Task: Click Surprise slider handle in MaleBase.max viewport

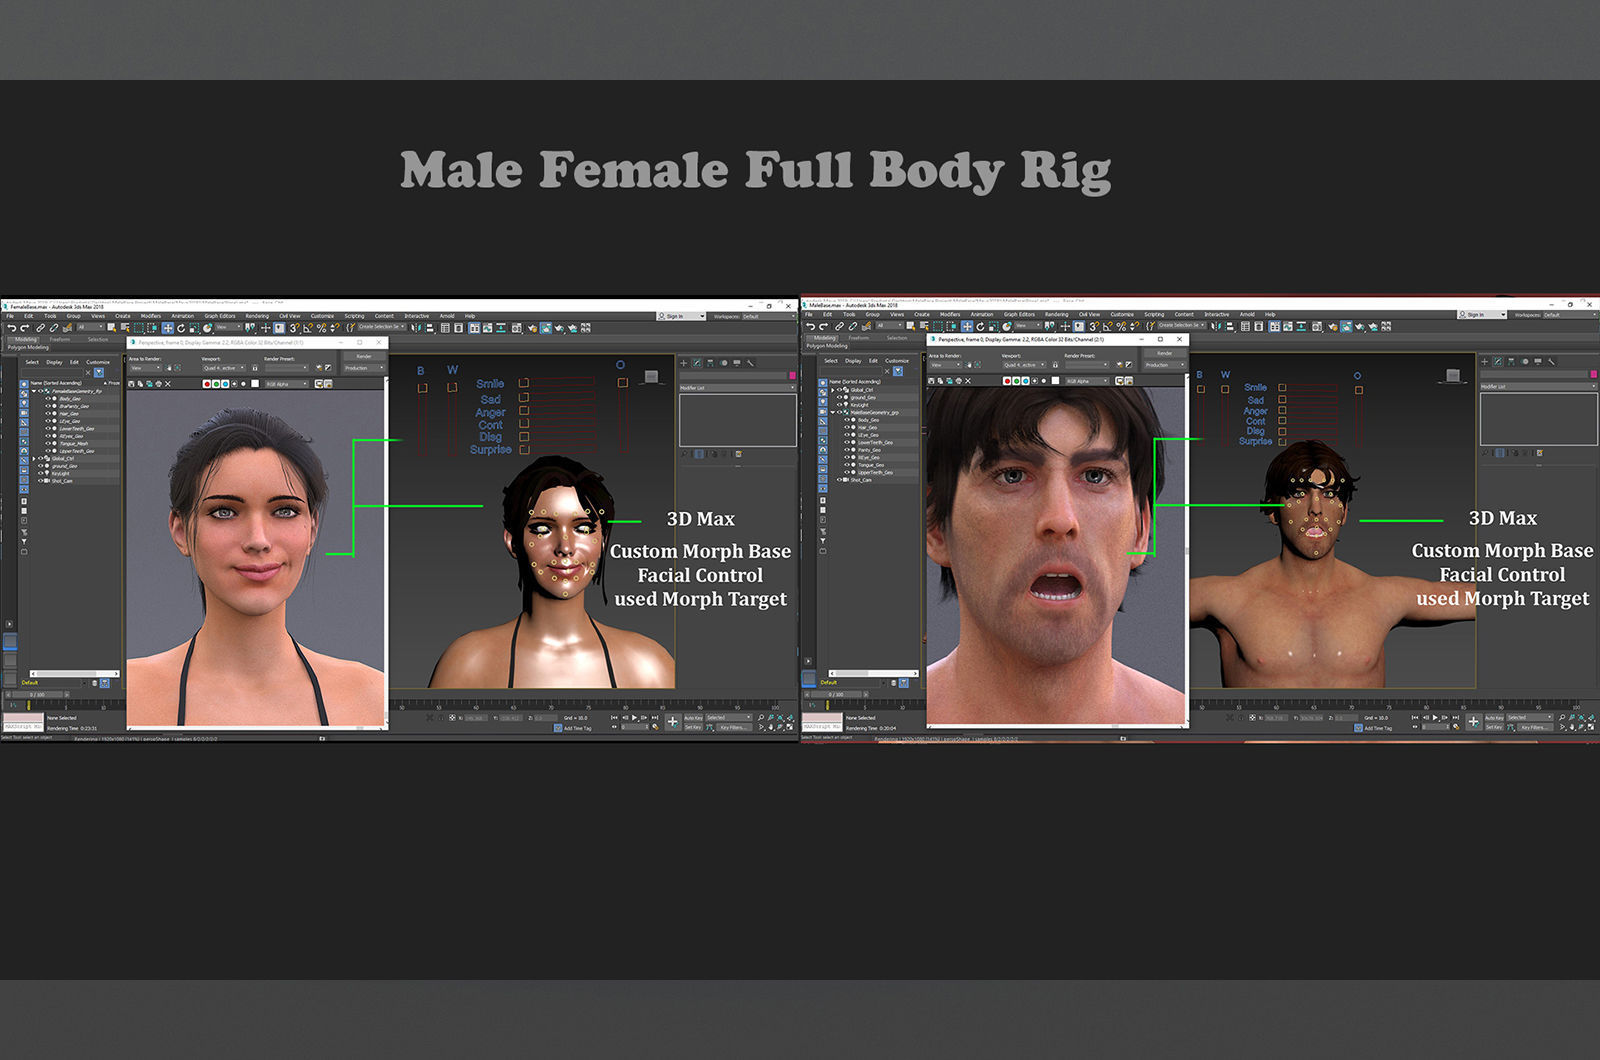Action: (x=1282, y=441)
